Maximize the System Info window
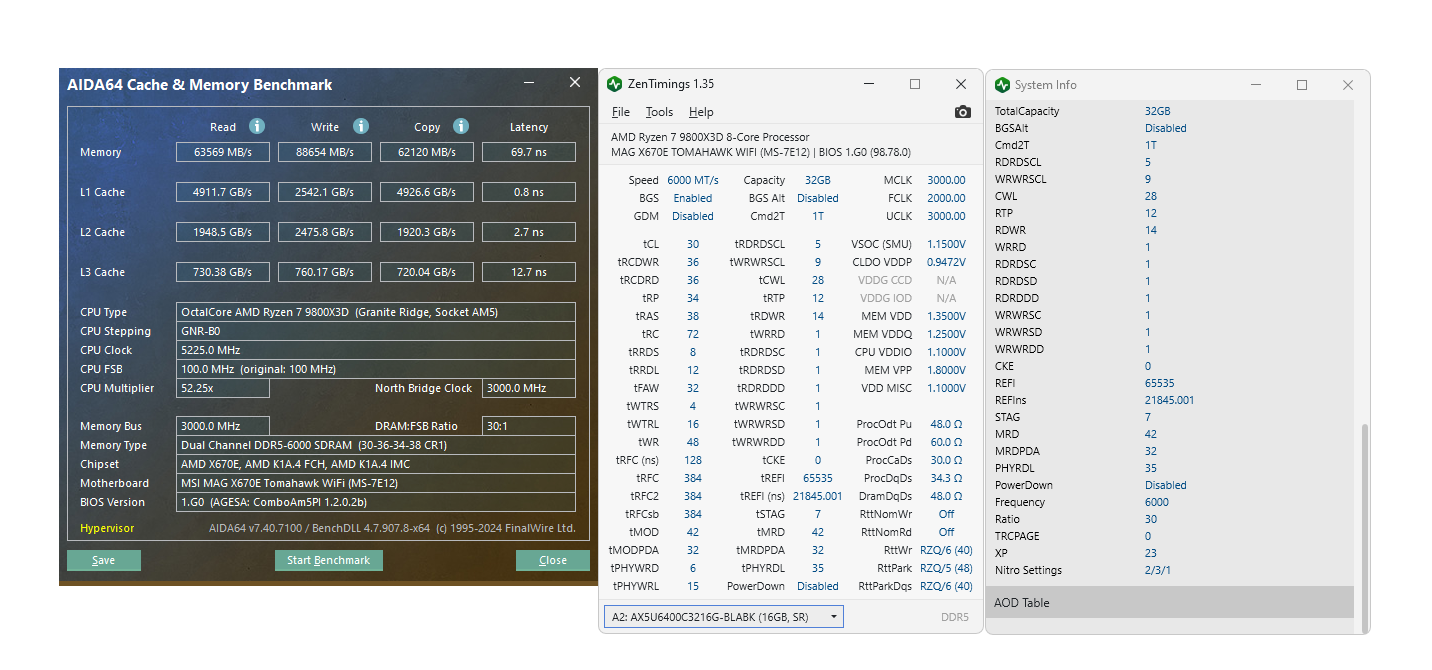 [x=1302, y=85]
